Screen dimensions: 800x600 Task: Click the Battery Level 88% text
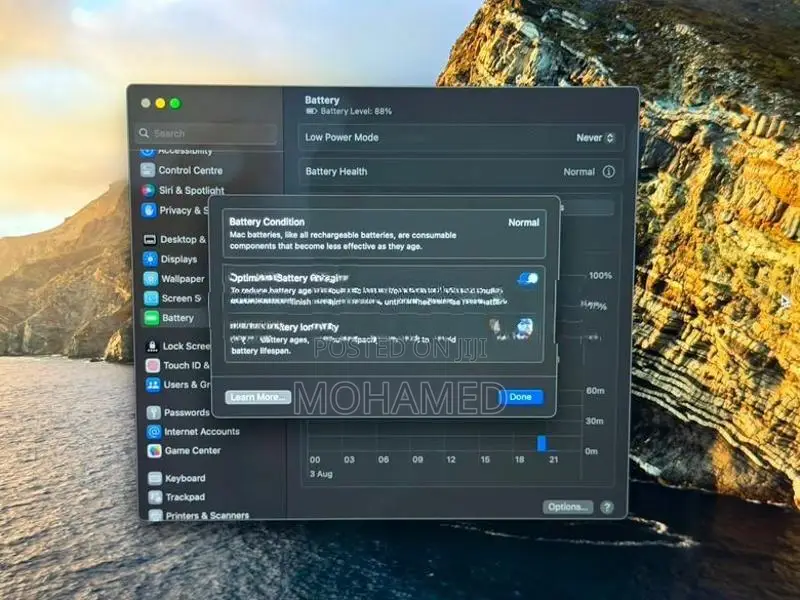click(x=356, y=111)
